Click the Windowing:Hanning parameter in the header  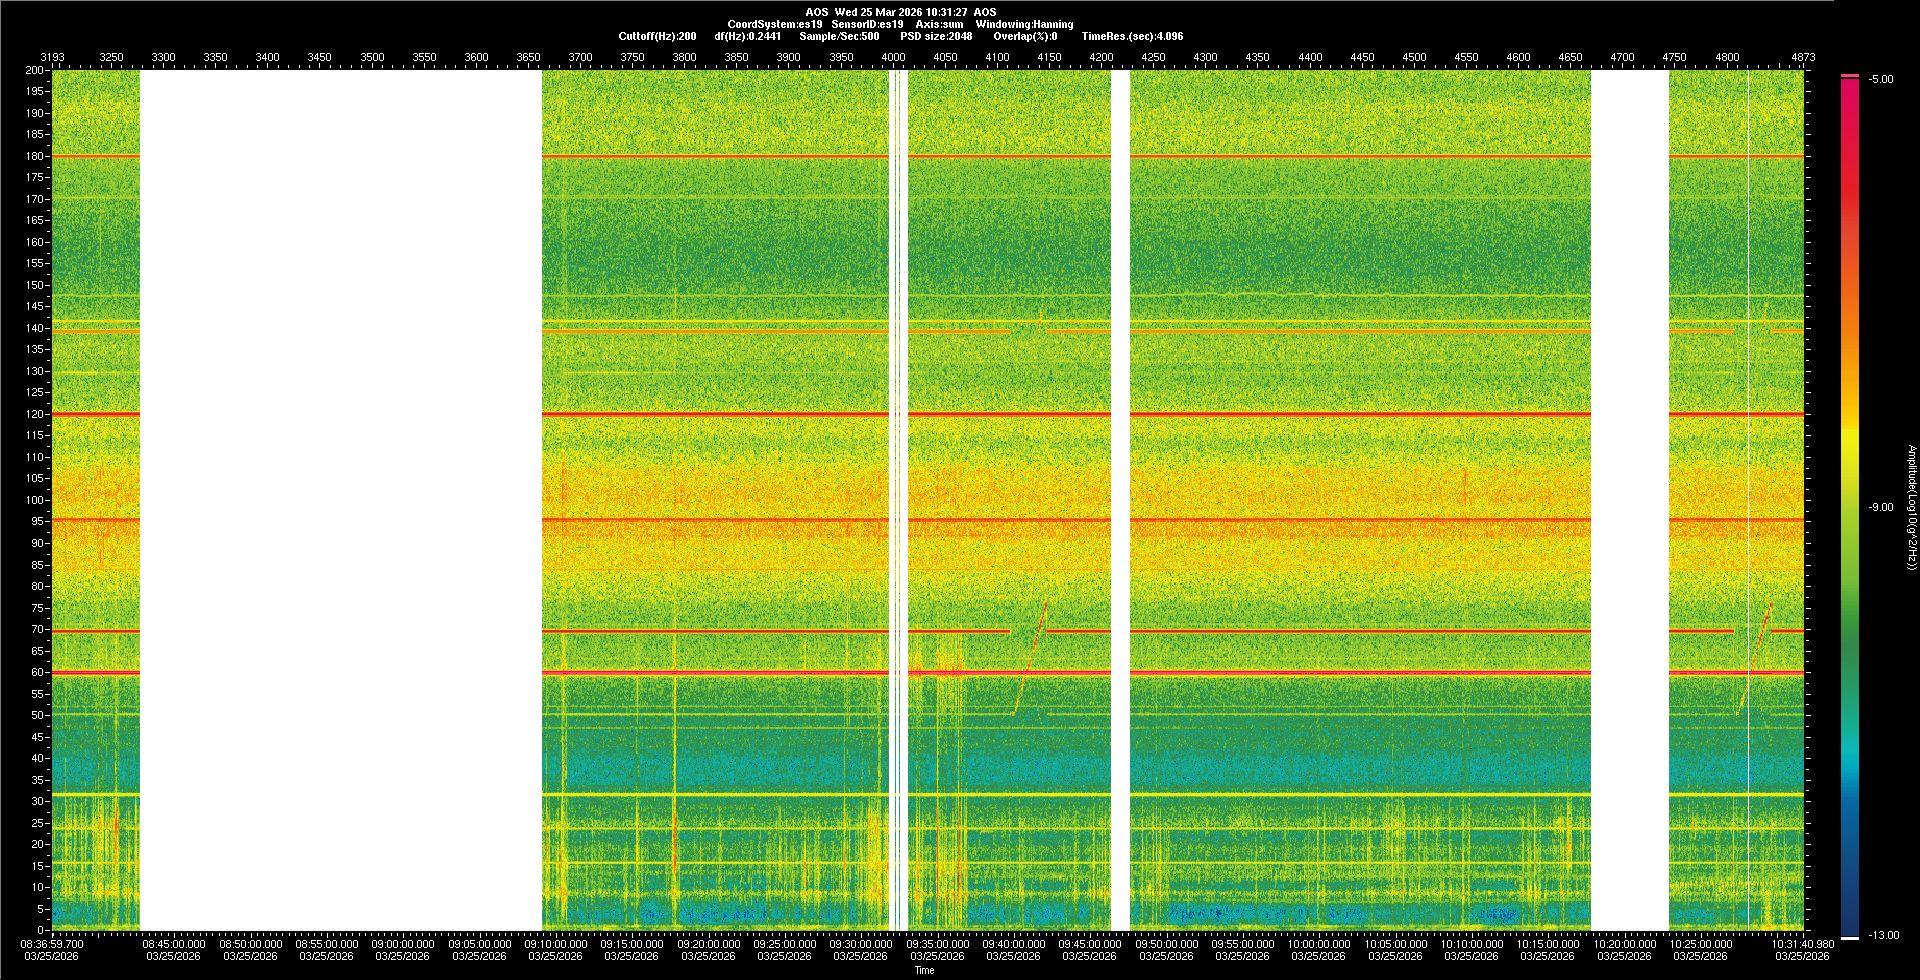[x=1024, y=24]
